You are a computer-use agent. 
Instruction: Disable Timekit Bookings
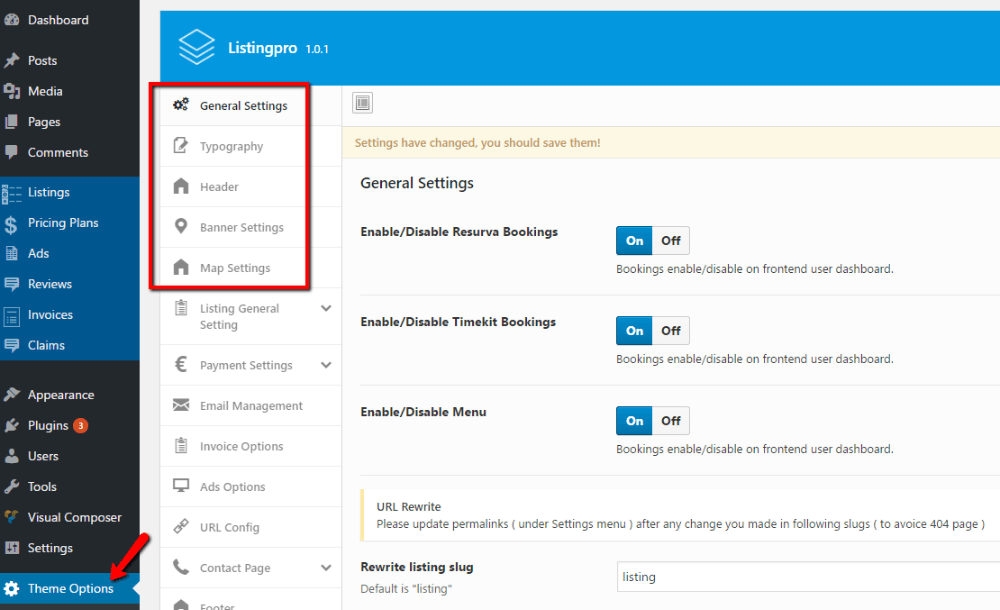pos(670,330)
